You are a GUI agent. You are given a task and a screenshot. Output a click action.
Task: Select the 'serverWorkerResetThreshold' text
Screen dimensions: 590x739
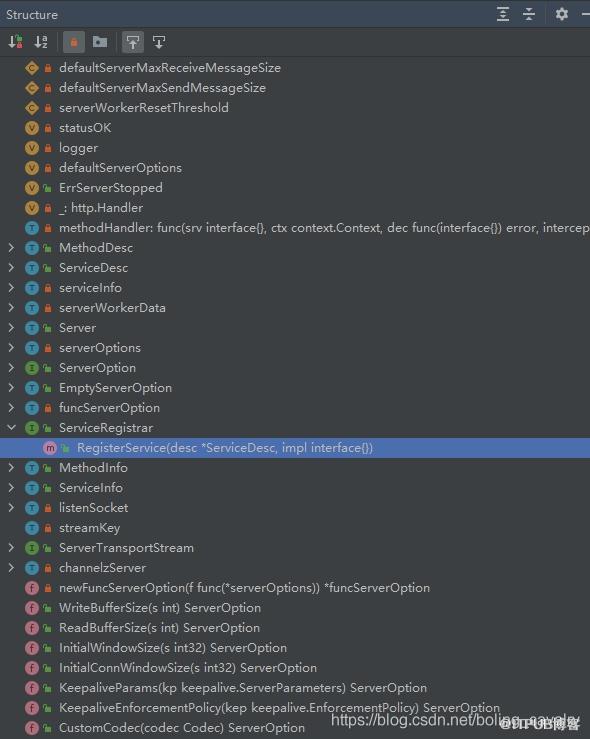144,108
